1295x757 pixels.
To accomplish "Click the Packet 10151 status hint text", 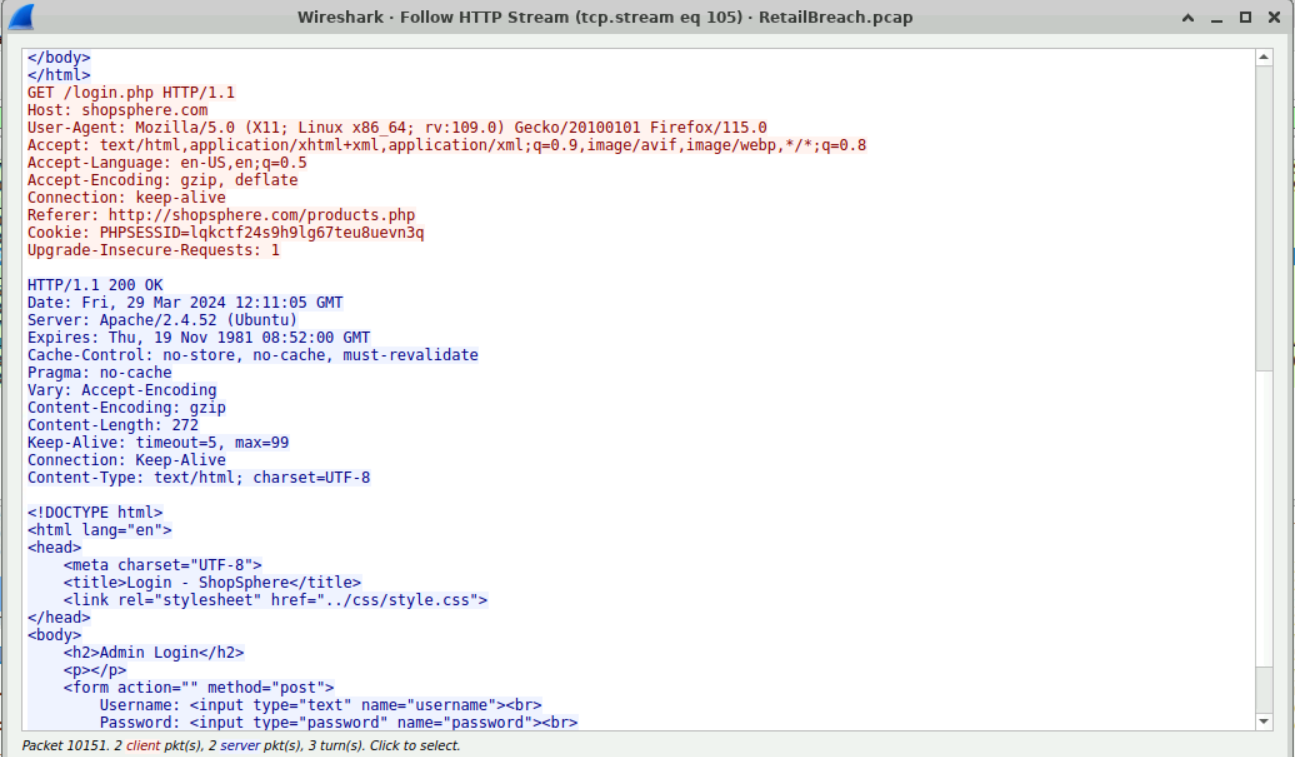I will click(241, 746).
